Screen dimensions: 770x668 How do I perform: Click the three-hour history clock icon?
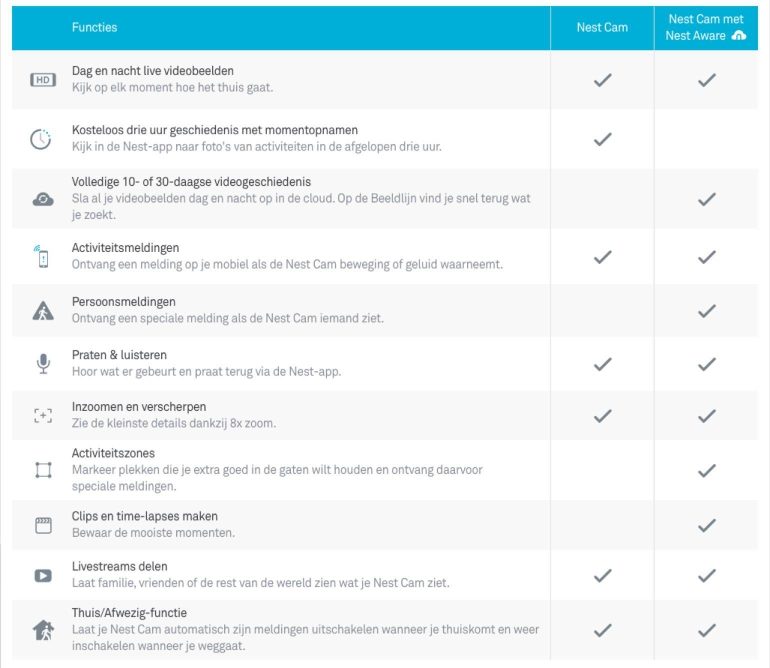41,139
